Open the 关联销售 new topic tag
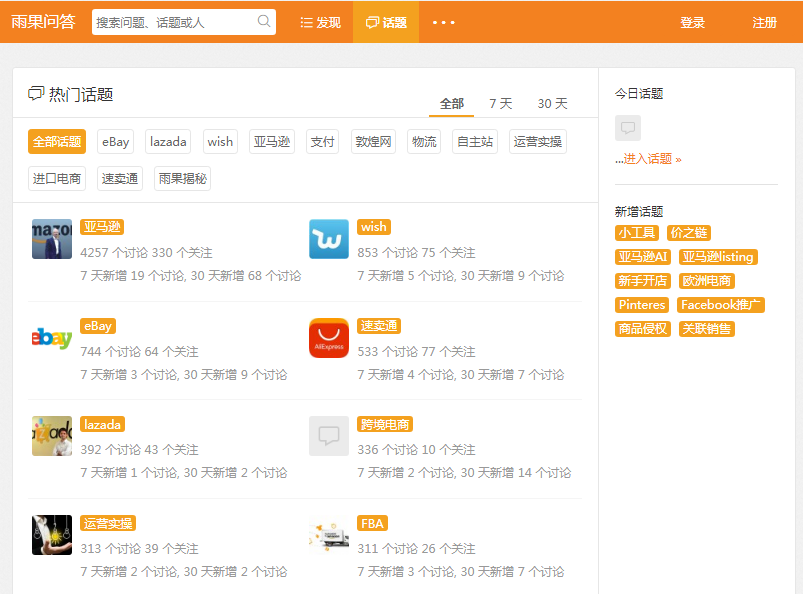 tap(707, 329)
